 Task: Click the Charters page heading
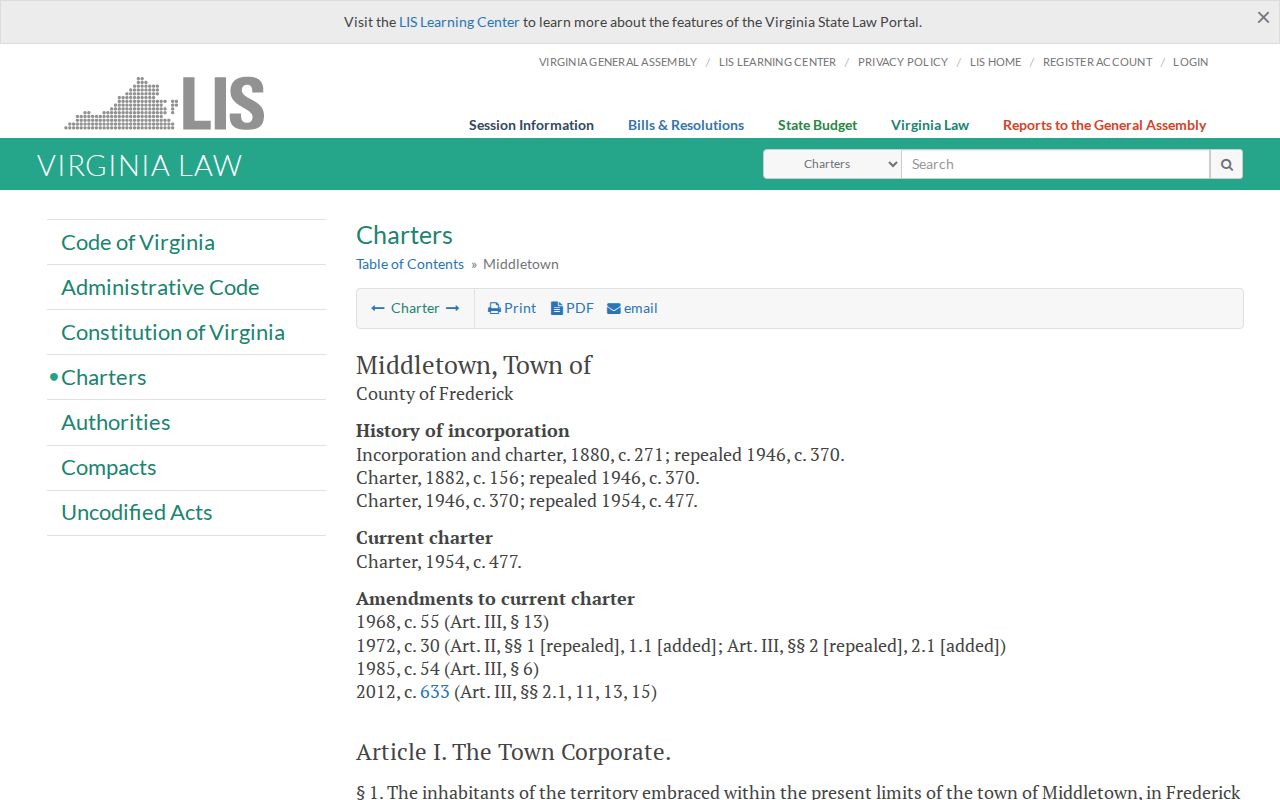tap(404, 235)
